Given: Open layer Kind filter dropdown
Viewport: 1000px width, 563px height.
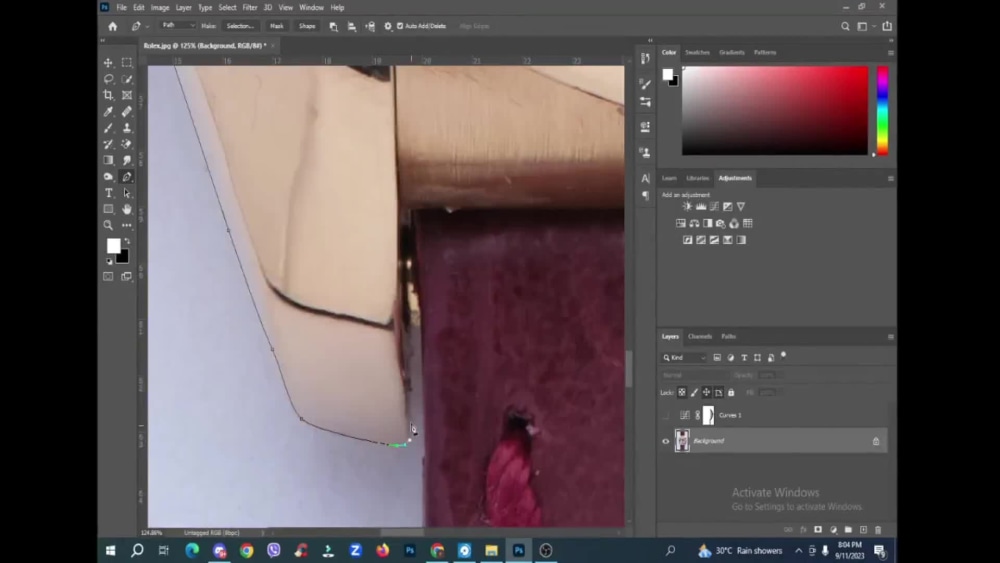Looking at the screenshot, I should coord(684,358).
